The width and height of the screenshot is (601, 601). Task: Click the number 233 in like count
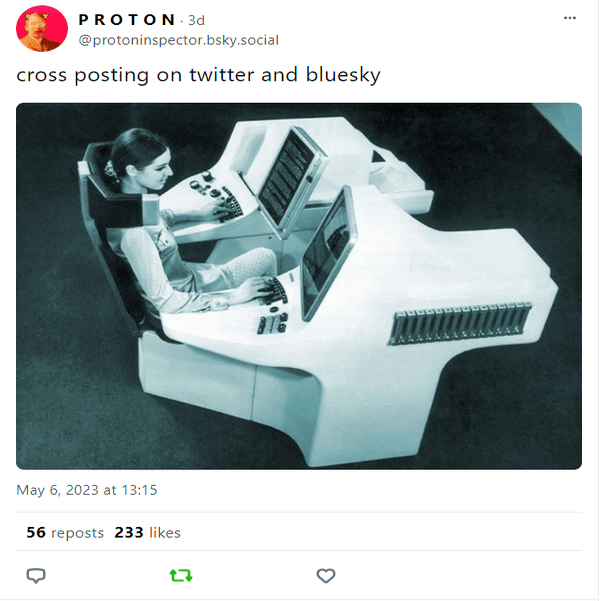point(129,533)
